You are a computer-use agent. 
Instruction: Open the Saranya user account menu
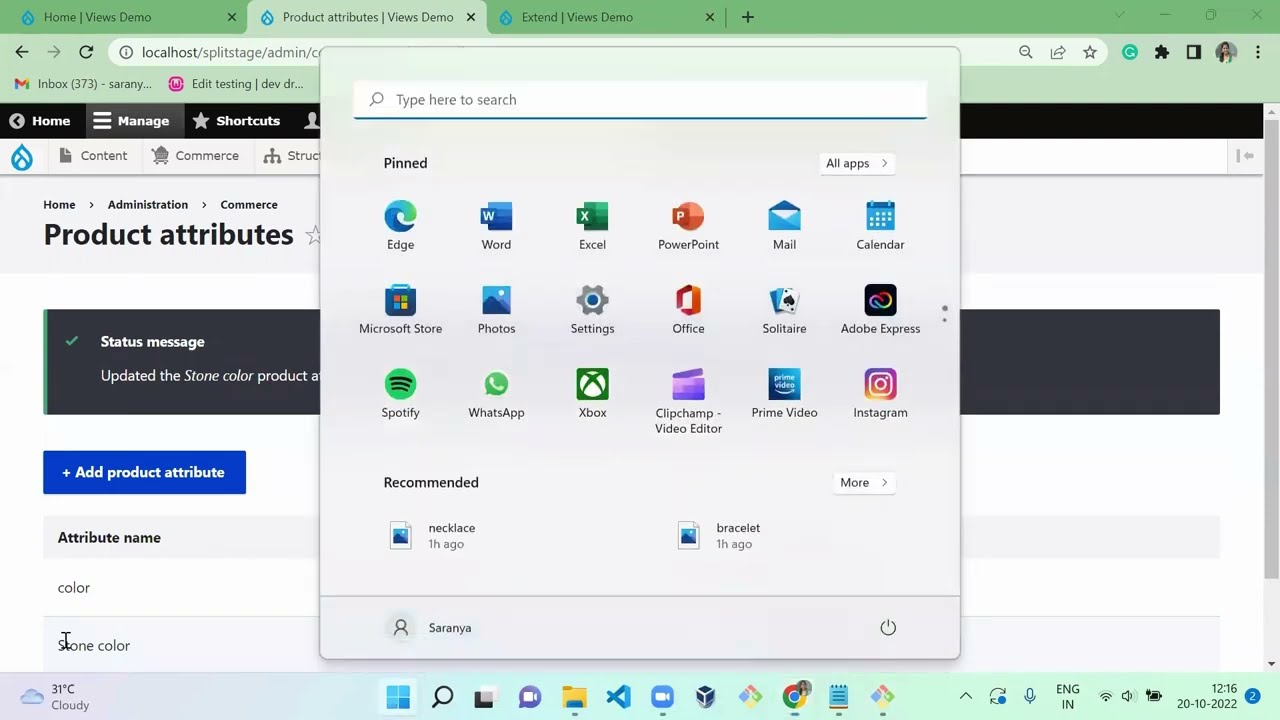click(431, 628)
